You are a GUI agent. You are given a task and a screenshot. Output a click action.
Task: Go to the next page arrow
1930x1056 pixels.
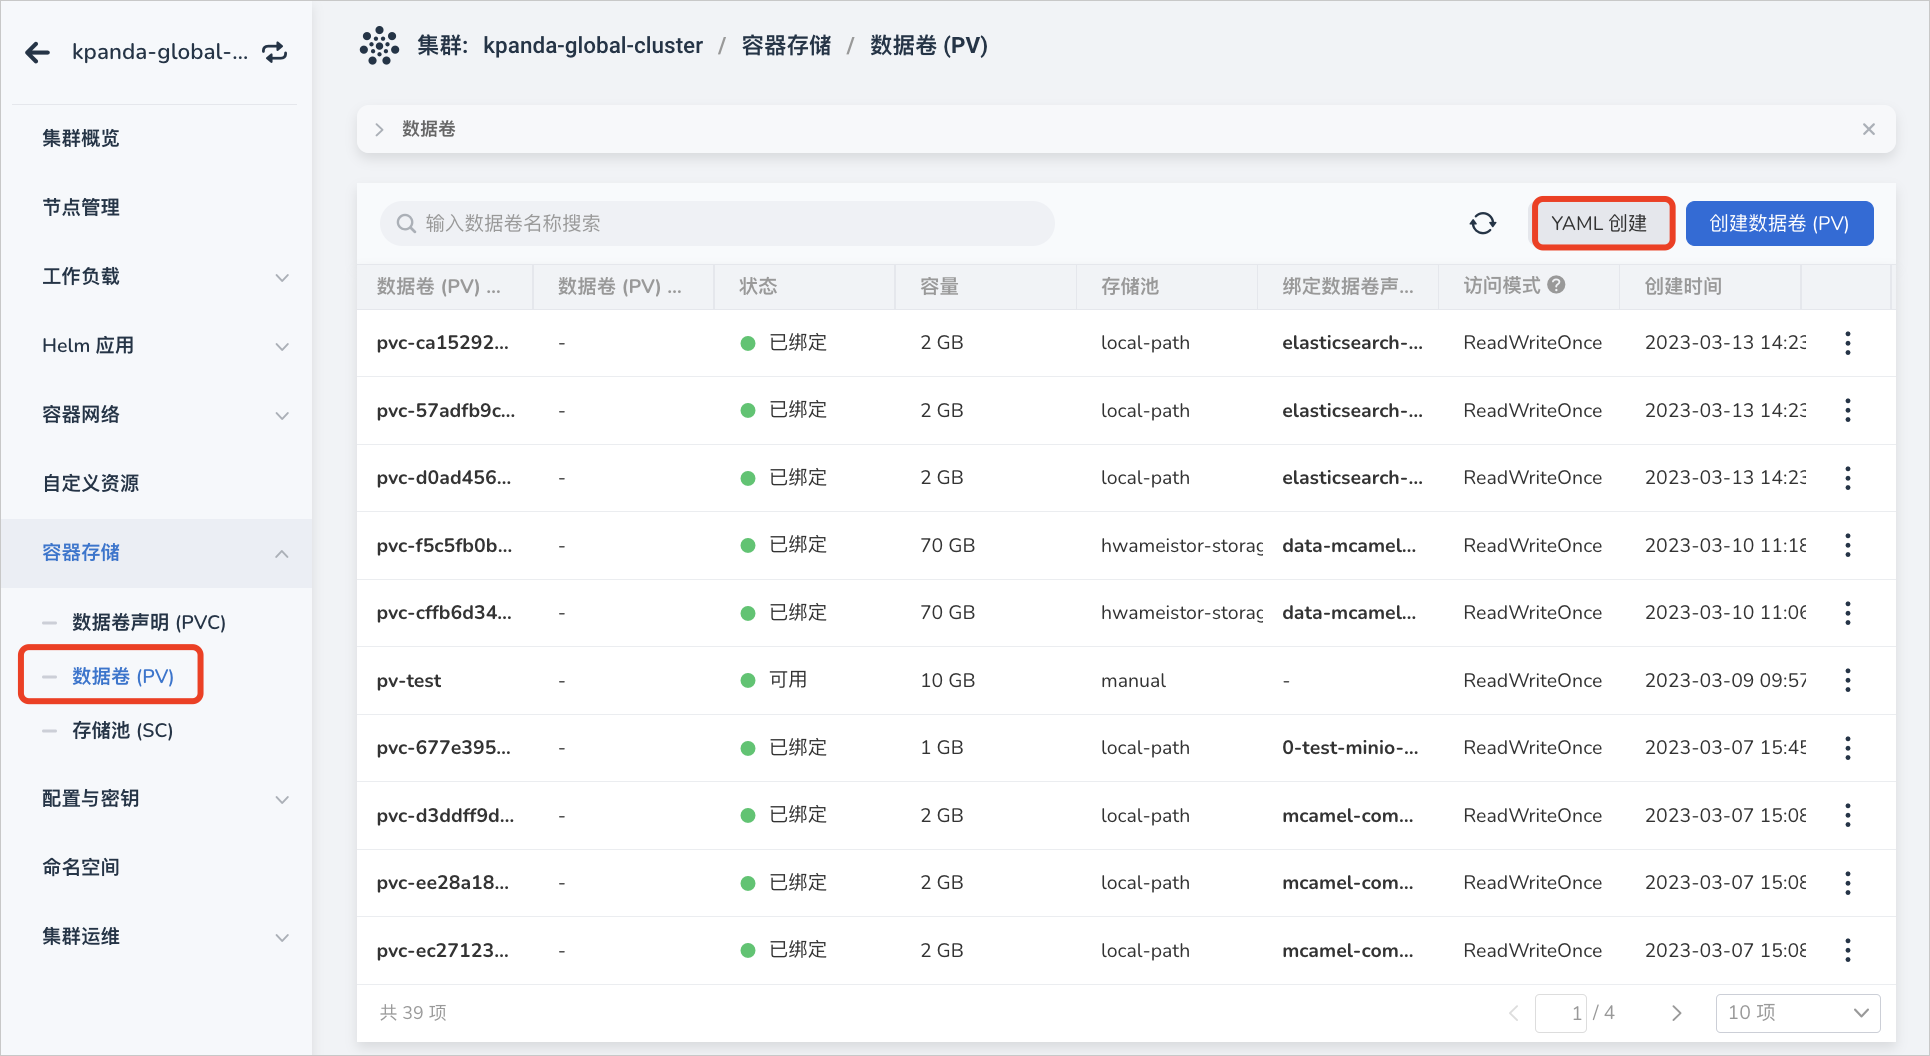click(x=1677, y=1013)
